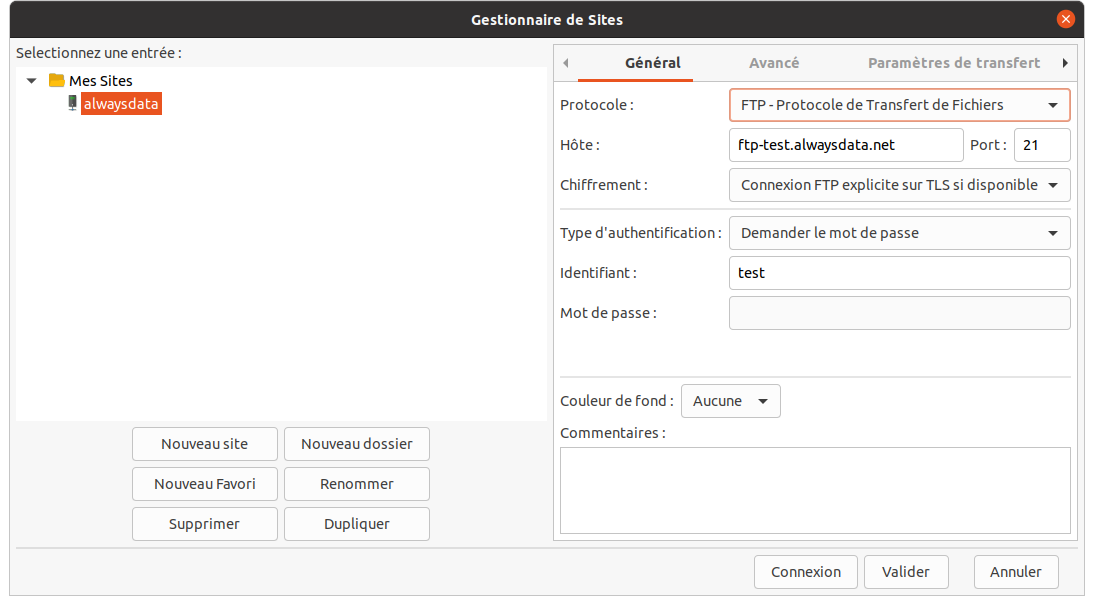The width and height of the screenshot is (1094, 605).
Task: Click the Dupliquer button
Action: point(357,524)
